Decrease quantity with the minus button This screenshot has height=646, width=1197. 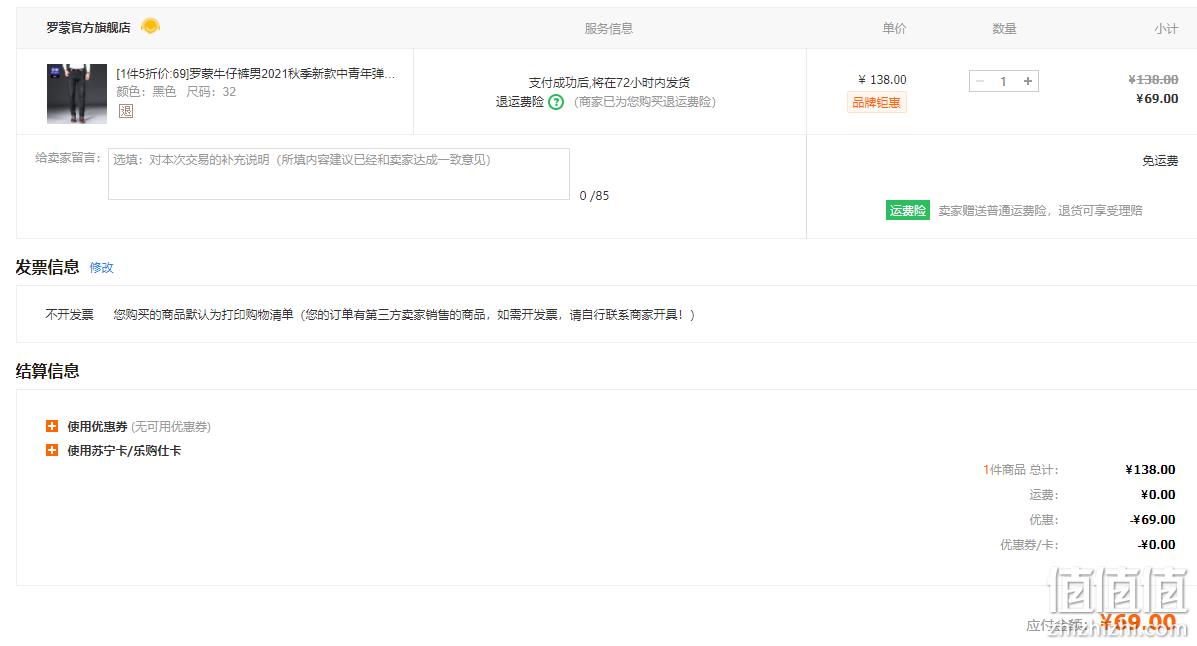click(x=980, y=81)
